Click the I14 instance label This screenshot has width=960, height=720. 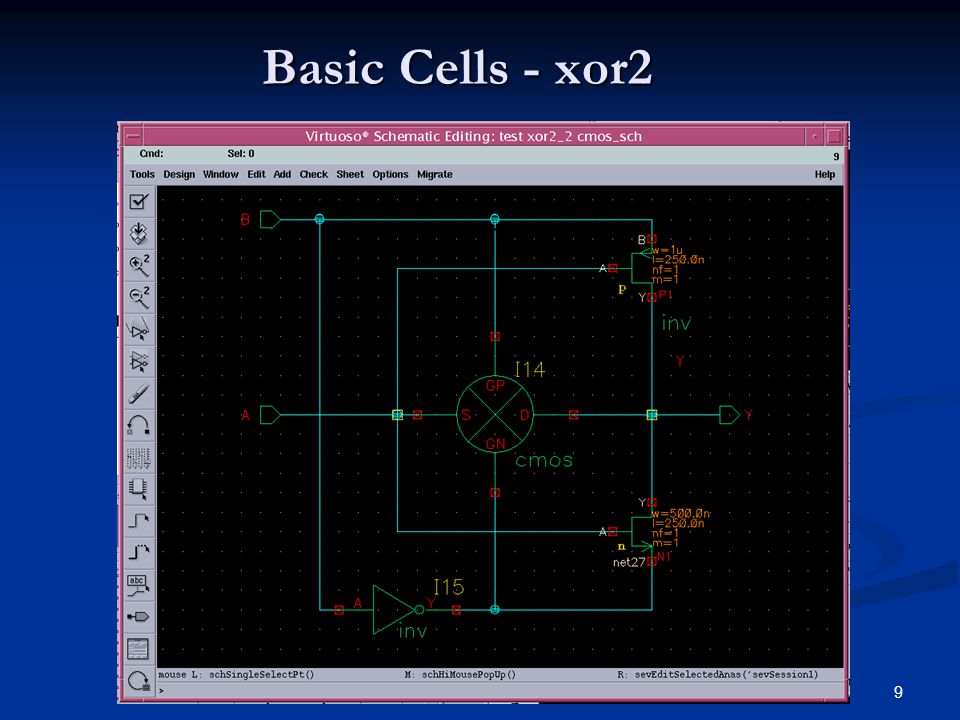pyautogui.click(x=530, y=369)
